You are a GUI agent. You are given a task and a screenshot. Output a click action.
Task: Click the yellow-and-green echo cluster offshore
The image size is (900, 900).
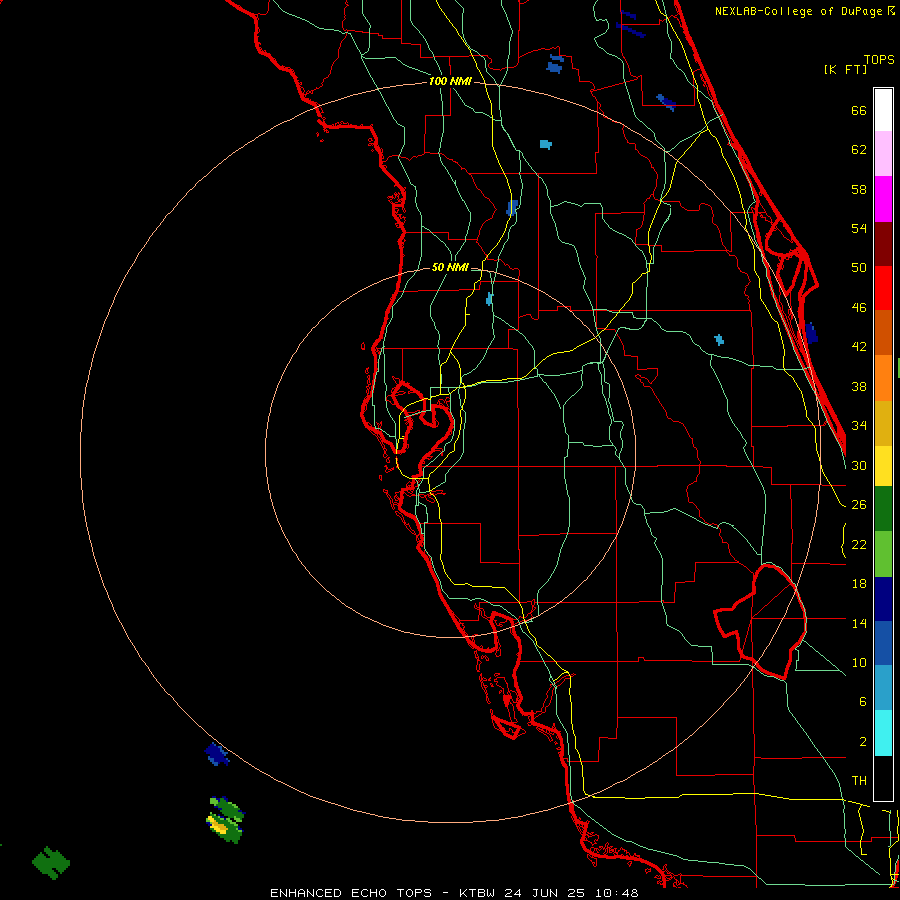[225, 820]
